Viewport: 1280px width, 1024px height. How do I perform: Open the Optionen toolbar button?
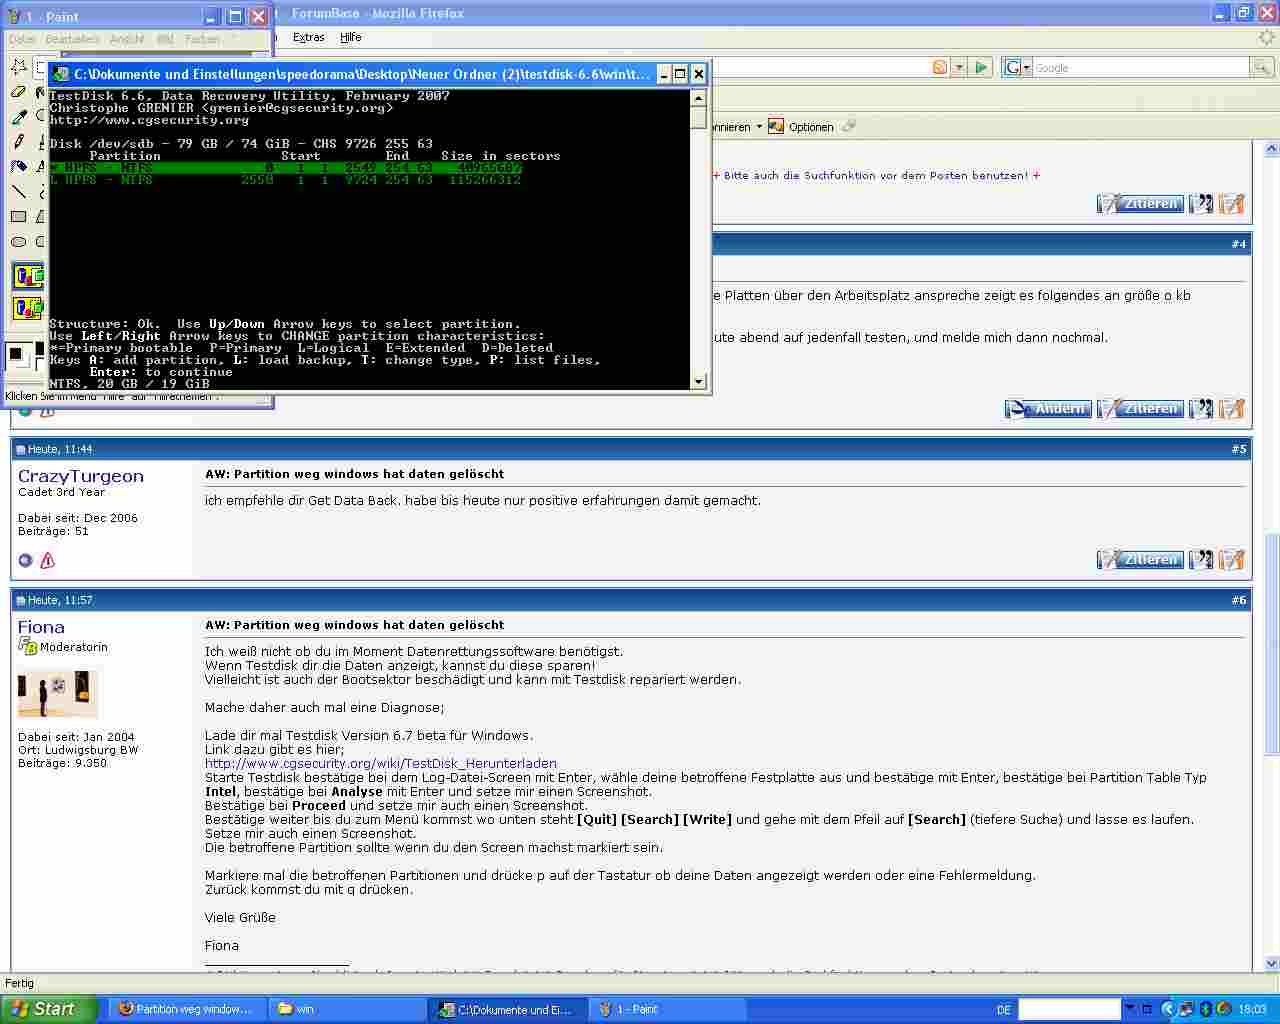[800, 127]
